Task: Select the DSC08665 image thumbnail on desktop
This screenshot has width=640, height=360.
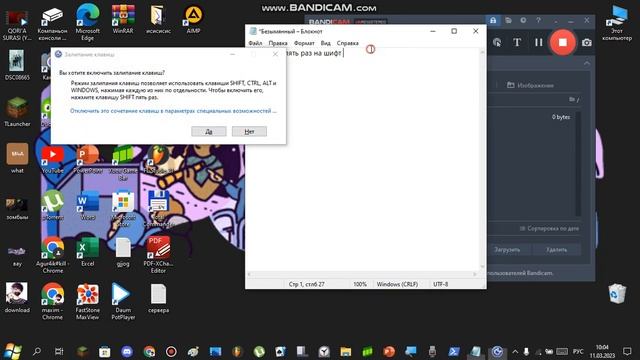Action: (17, 65)
